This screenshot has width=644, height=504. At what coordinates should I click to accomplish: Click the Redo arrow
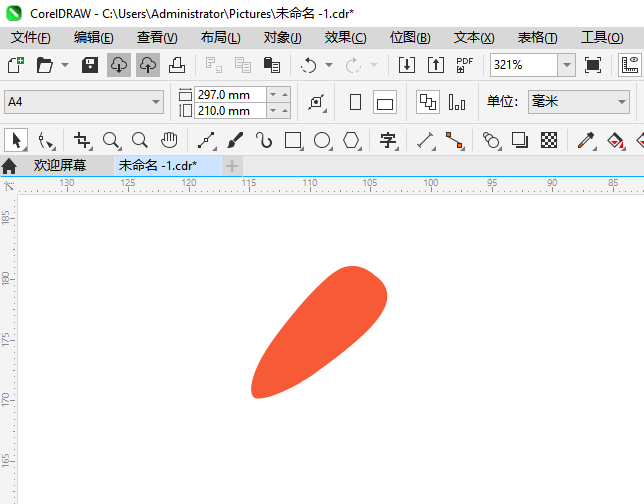click(x=353, y=65)
